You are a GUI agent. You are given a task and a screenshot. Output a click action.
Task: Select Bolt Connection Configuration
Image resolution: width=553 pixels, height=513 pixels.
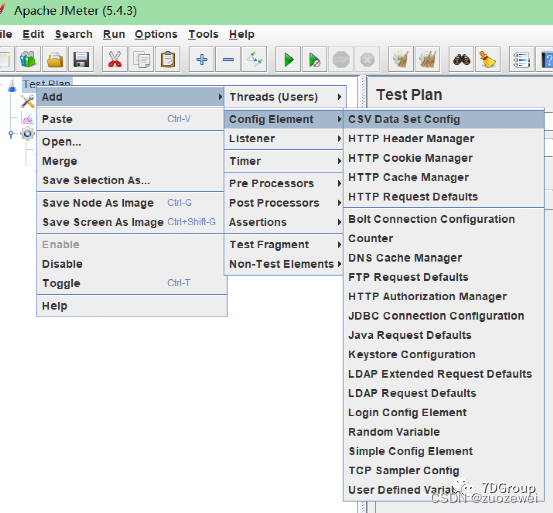(444, 219)
